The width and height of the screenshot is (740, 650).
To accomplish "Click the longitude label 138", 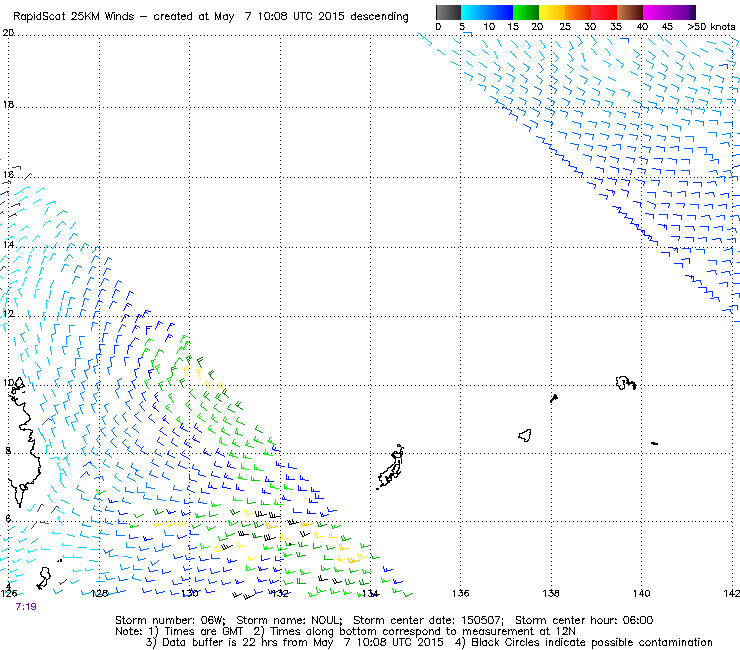I will pyautogui.click(x=551, y=593).
